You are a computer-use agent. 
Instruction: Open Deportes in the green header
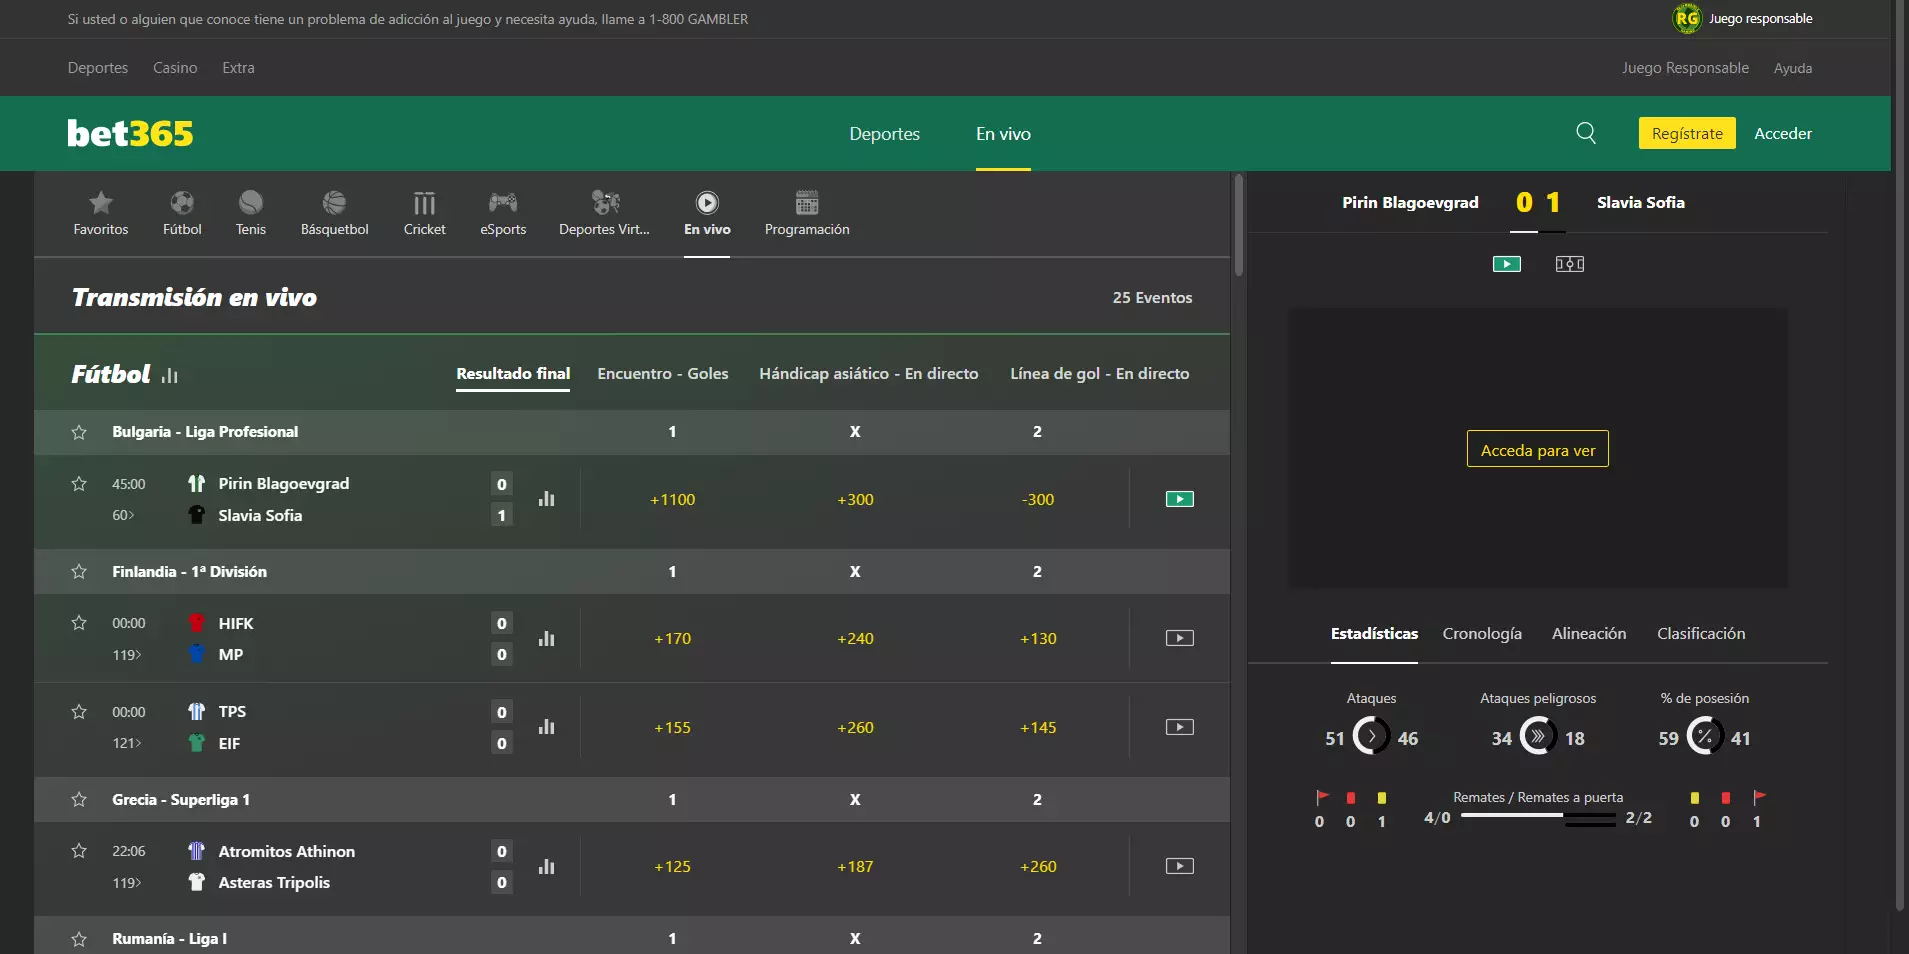(x=885, y=134)
